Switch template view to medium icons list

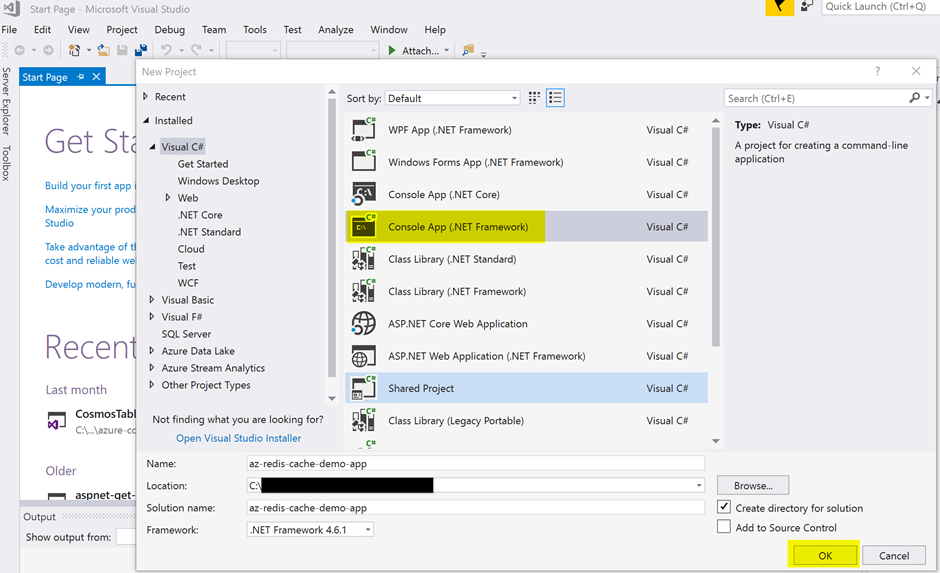[555, 98]
